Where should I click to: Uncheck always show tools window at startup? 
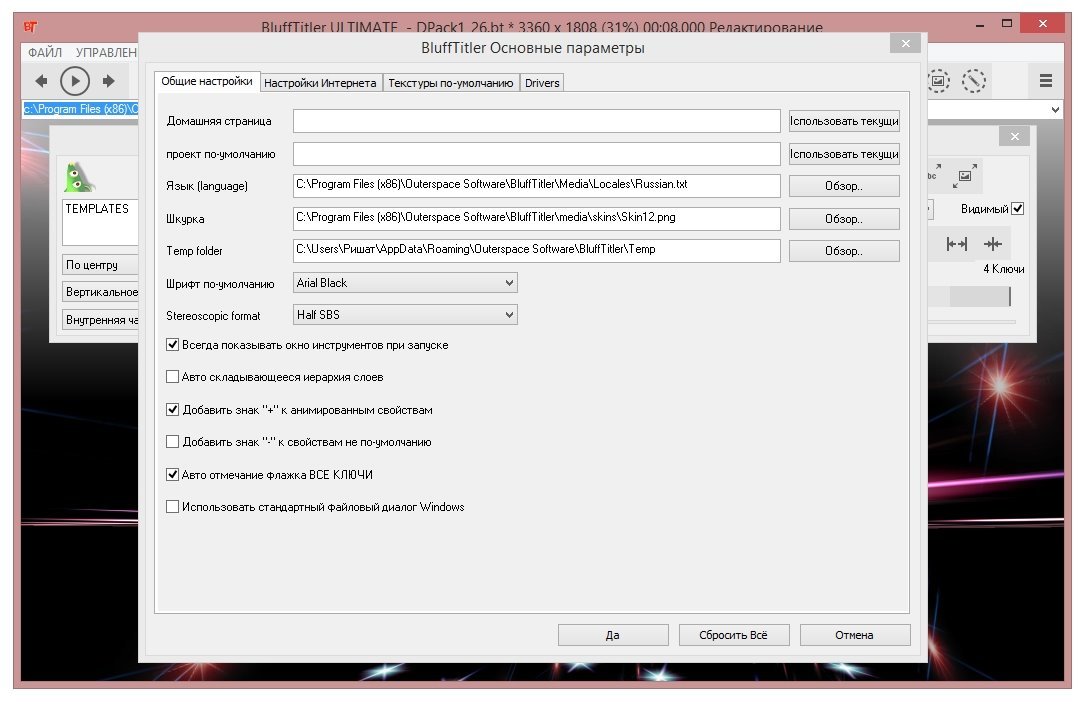(172, 345)
